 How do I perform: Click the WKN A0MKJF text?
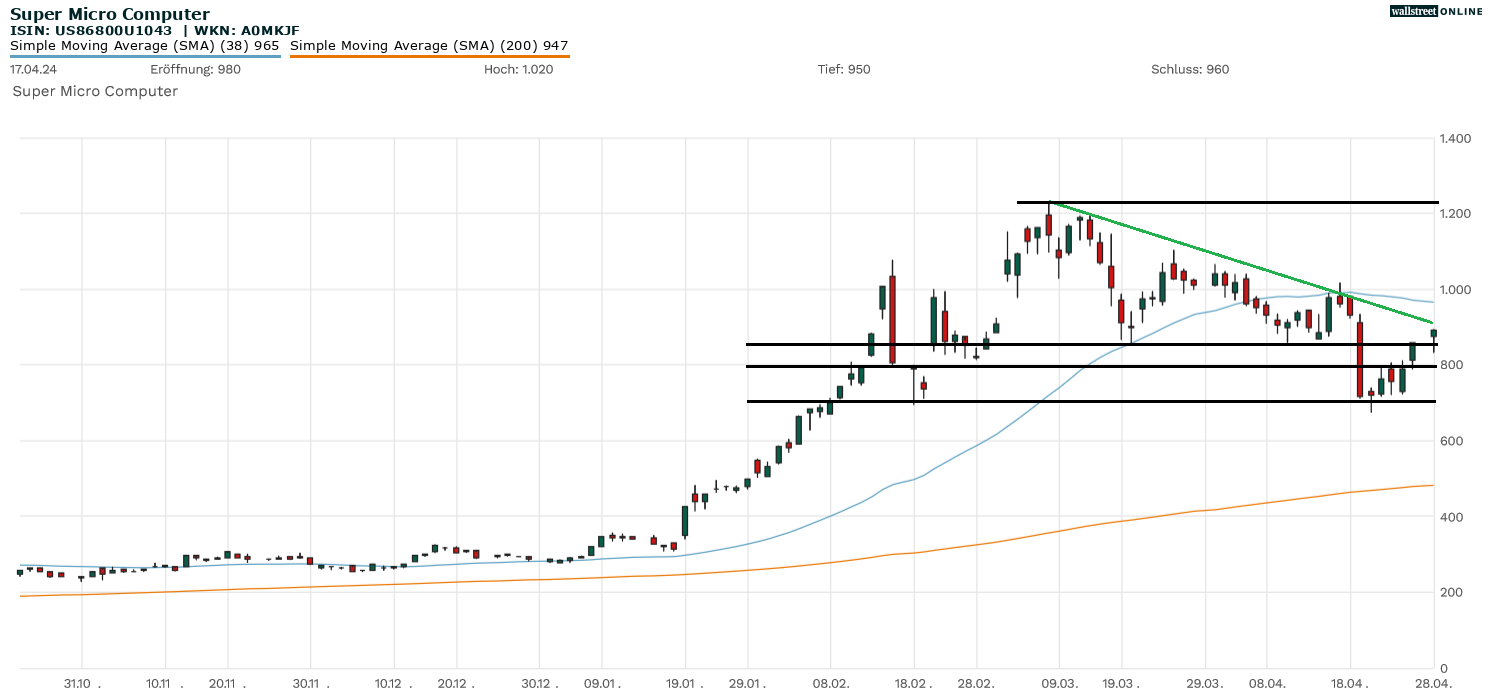click(x=246, y=30)
